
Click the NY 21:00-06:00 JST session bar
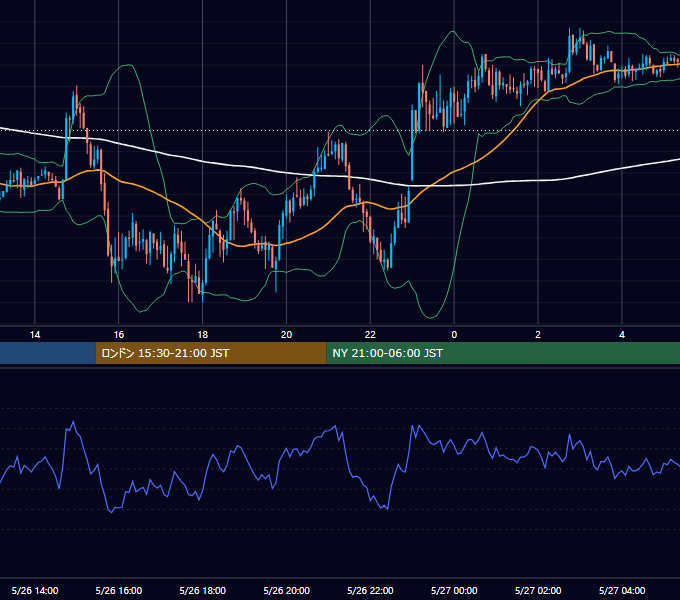[503, 353]
